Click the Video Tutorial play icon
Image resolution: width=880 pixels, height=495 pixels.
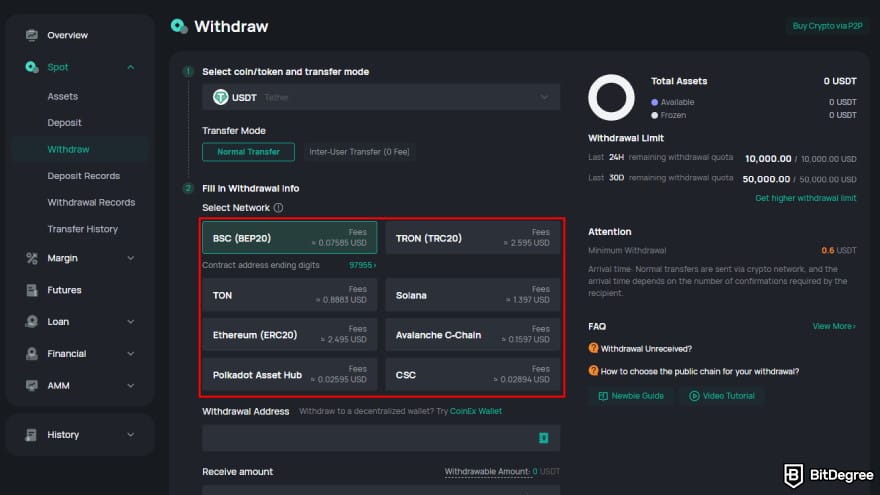click(694, 396)
